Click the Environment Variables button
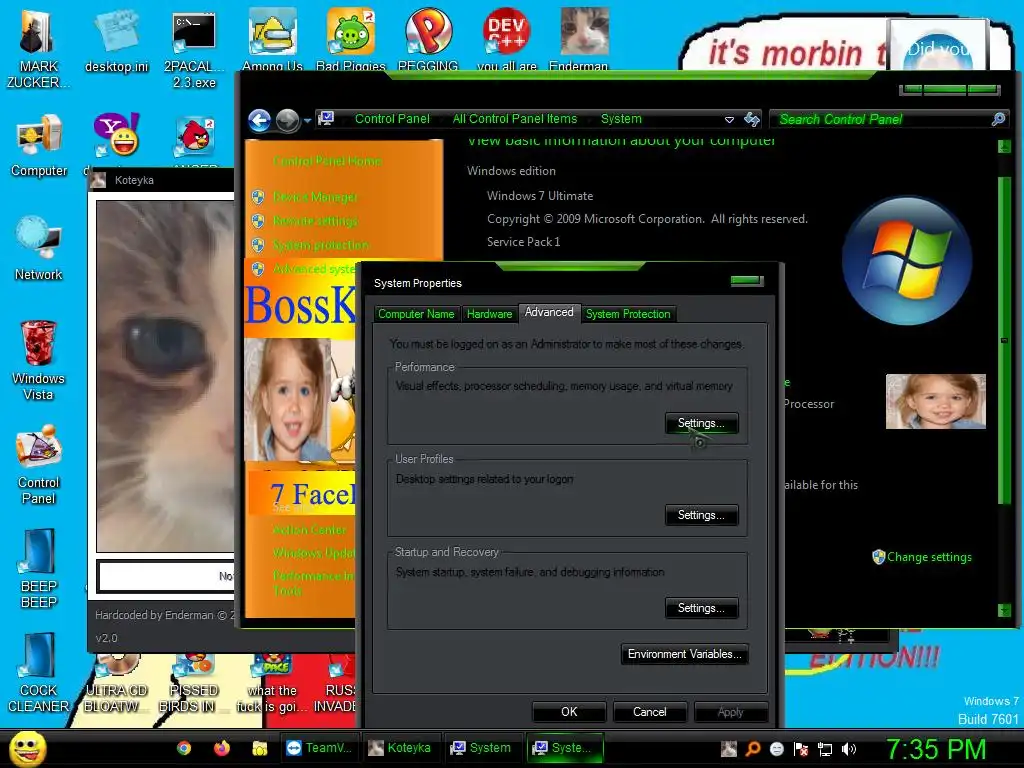1024x768 pixels. coord(684,654)
